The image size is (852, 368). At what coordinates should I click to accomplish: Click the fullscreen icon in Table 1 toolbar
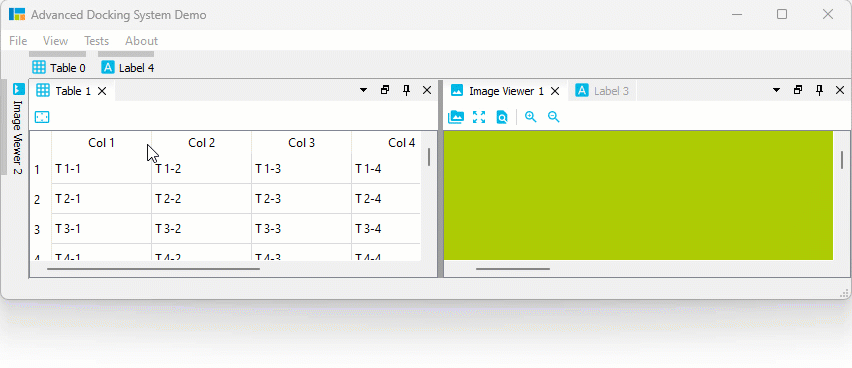pos(42,117)
